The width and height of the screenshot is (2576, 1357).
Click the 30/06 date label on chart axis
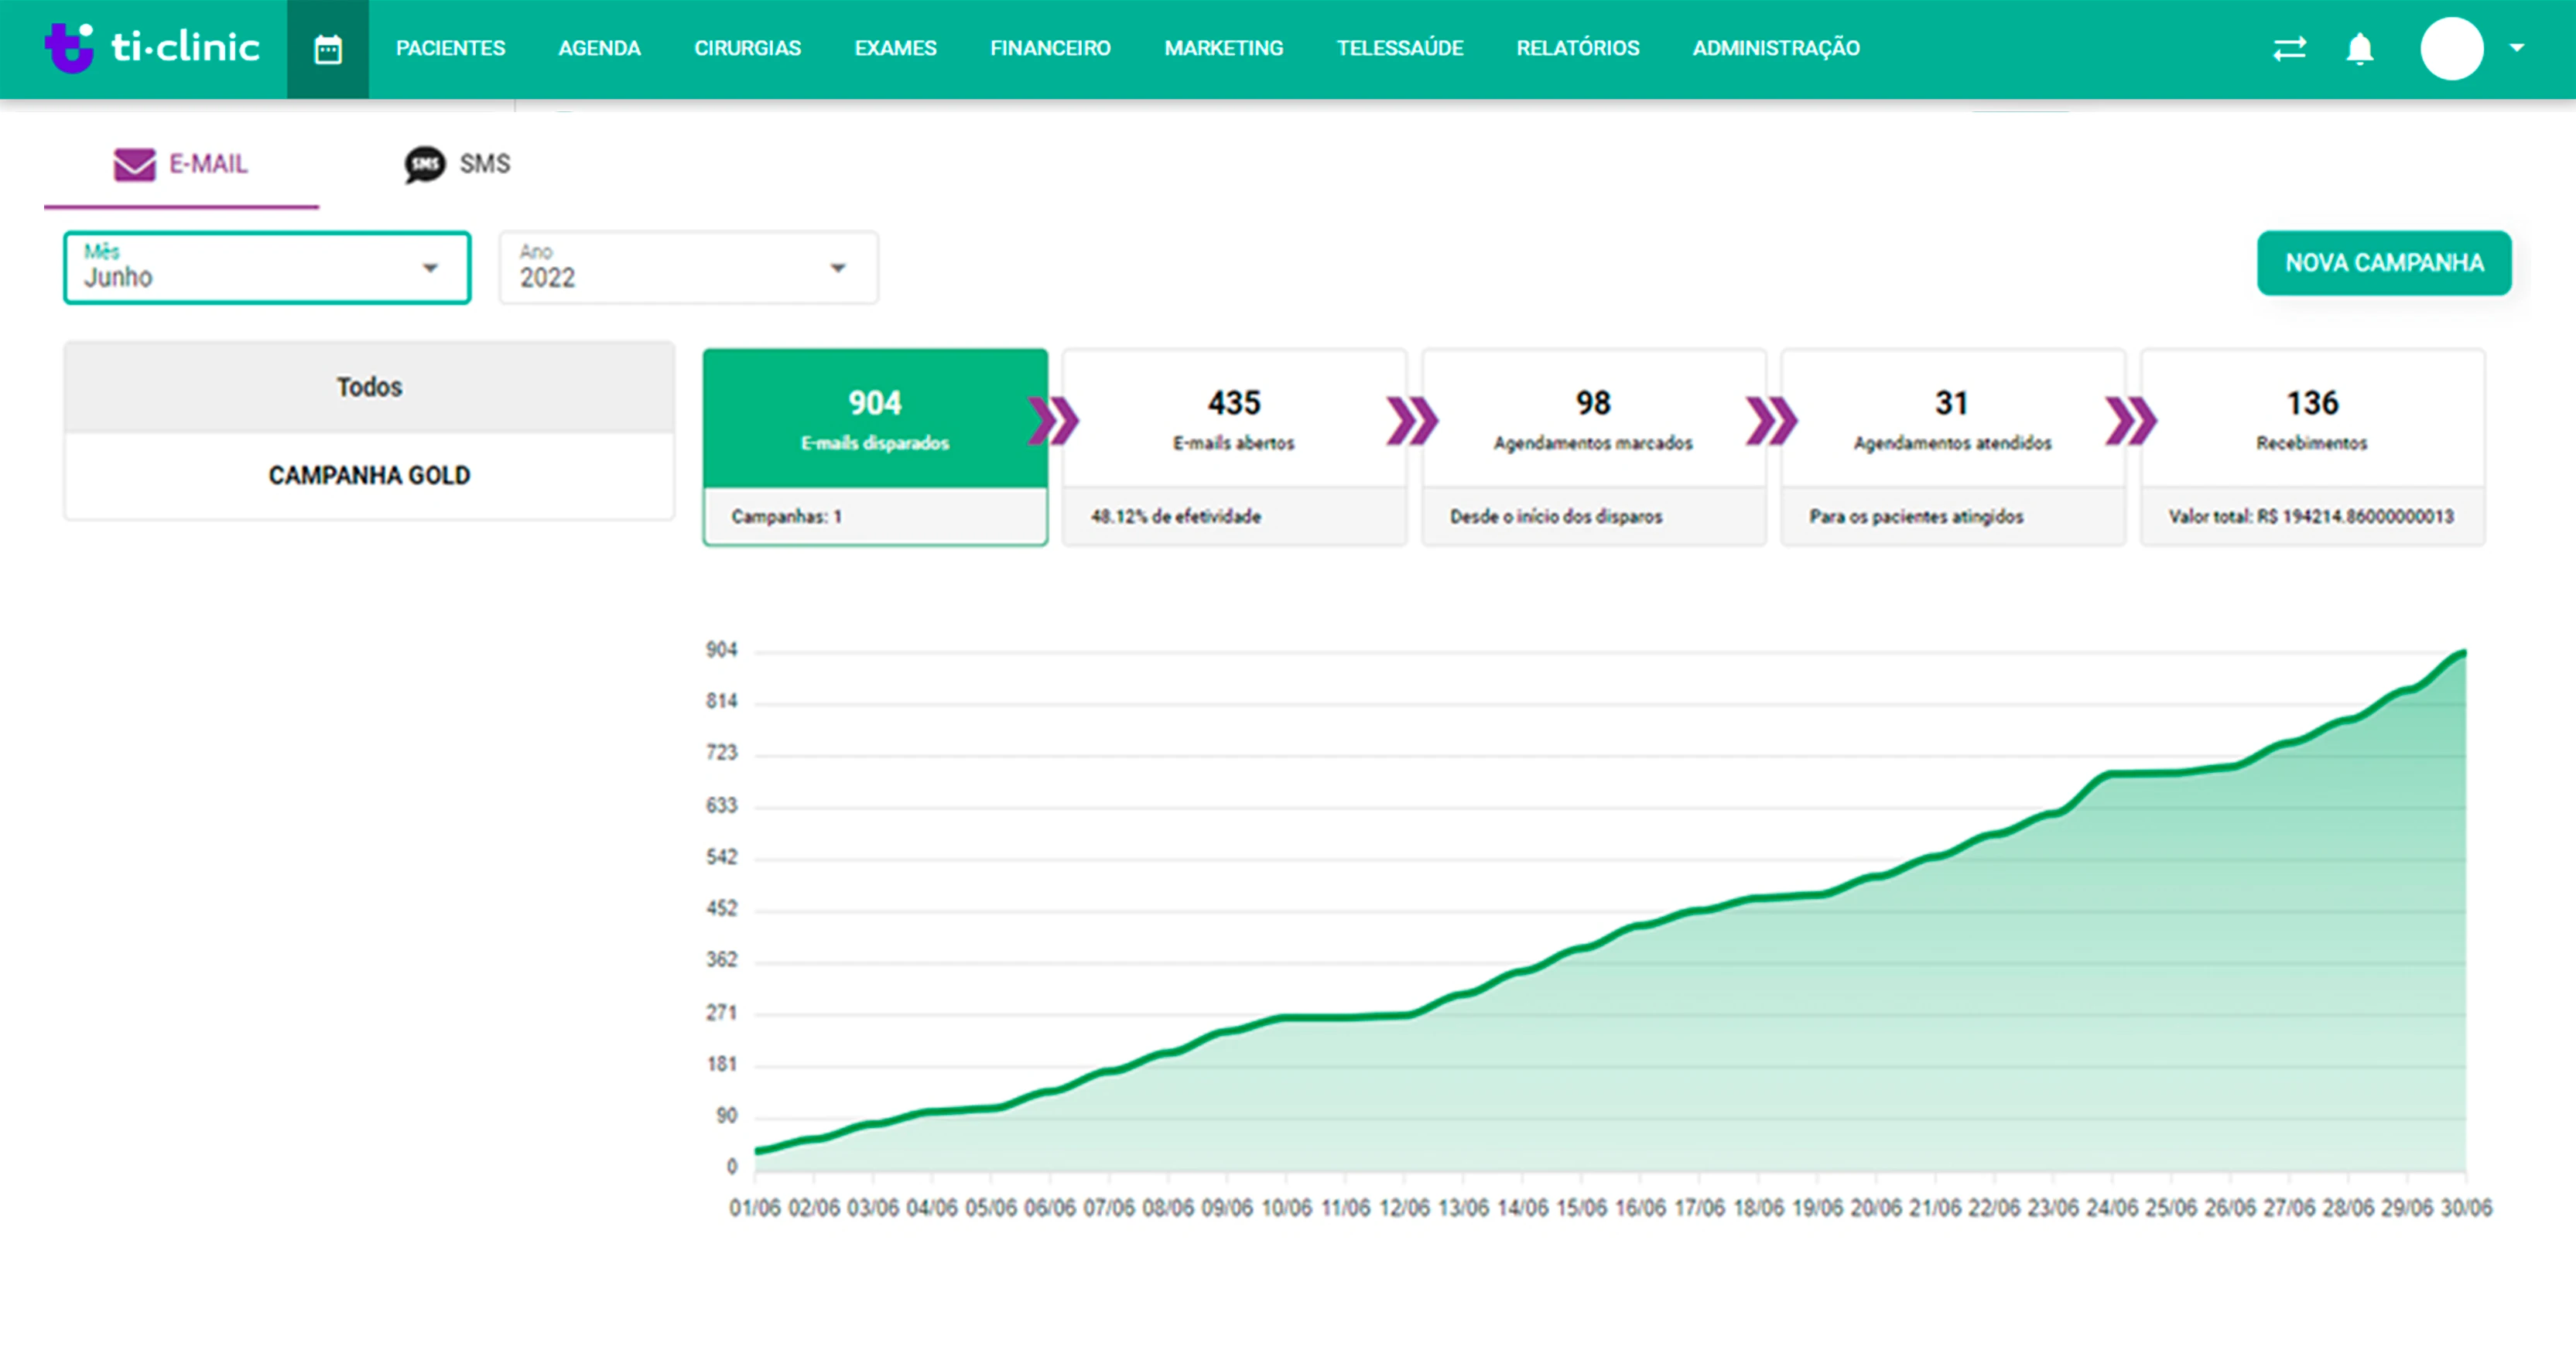pos(2466,1208)
